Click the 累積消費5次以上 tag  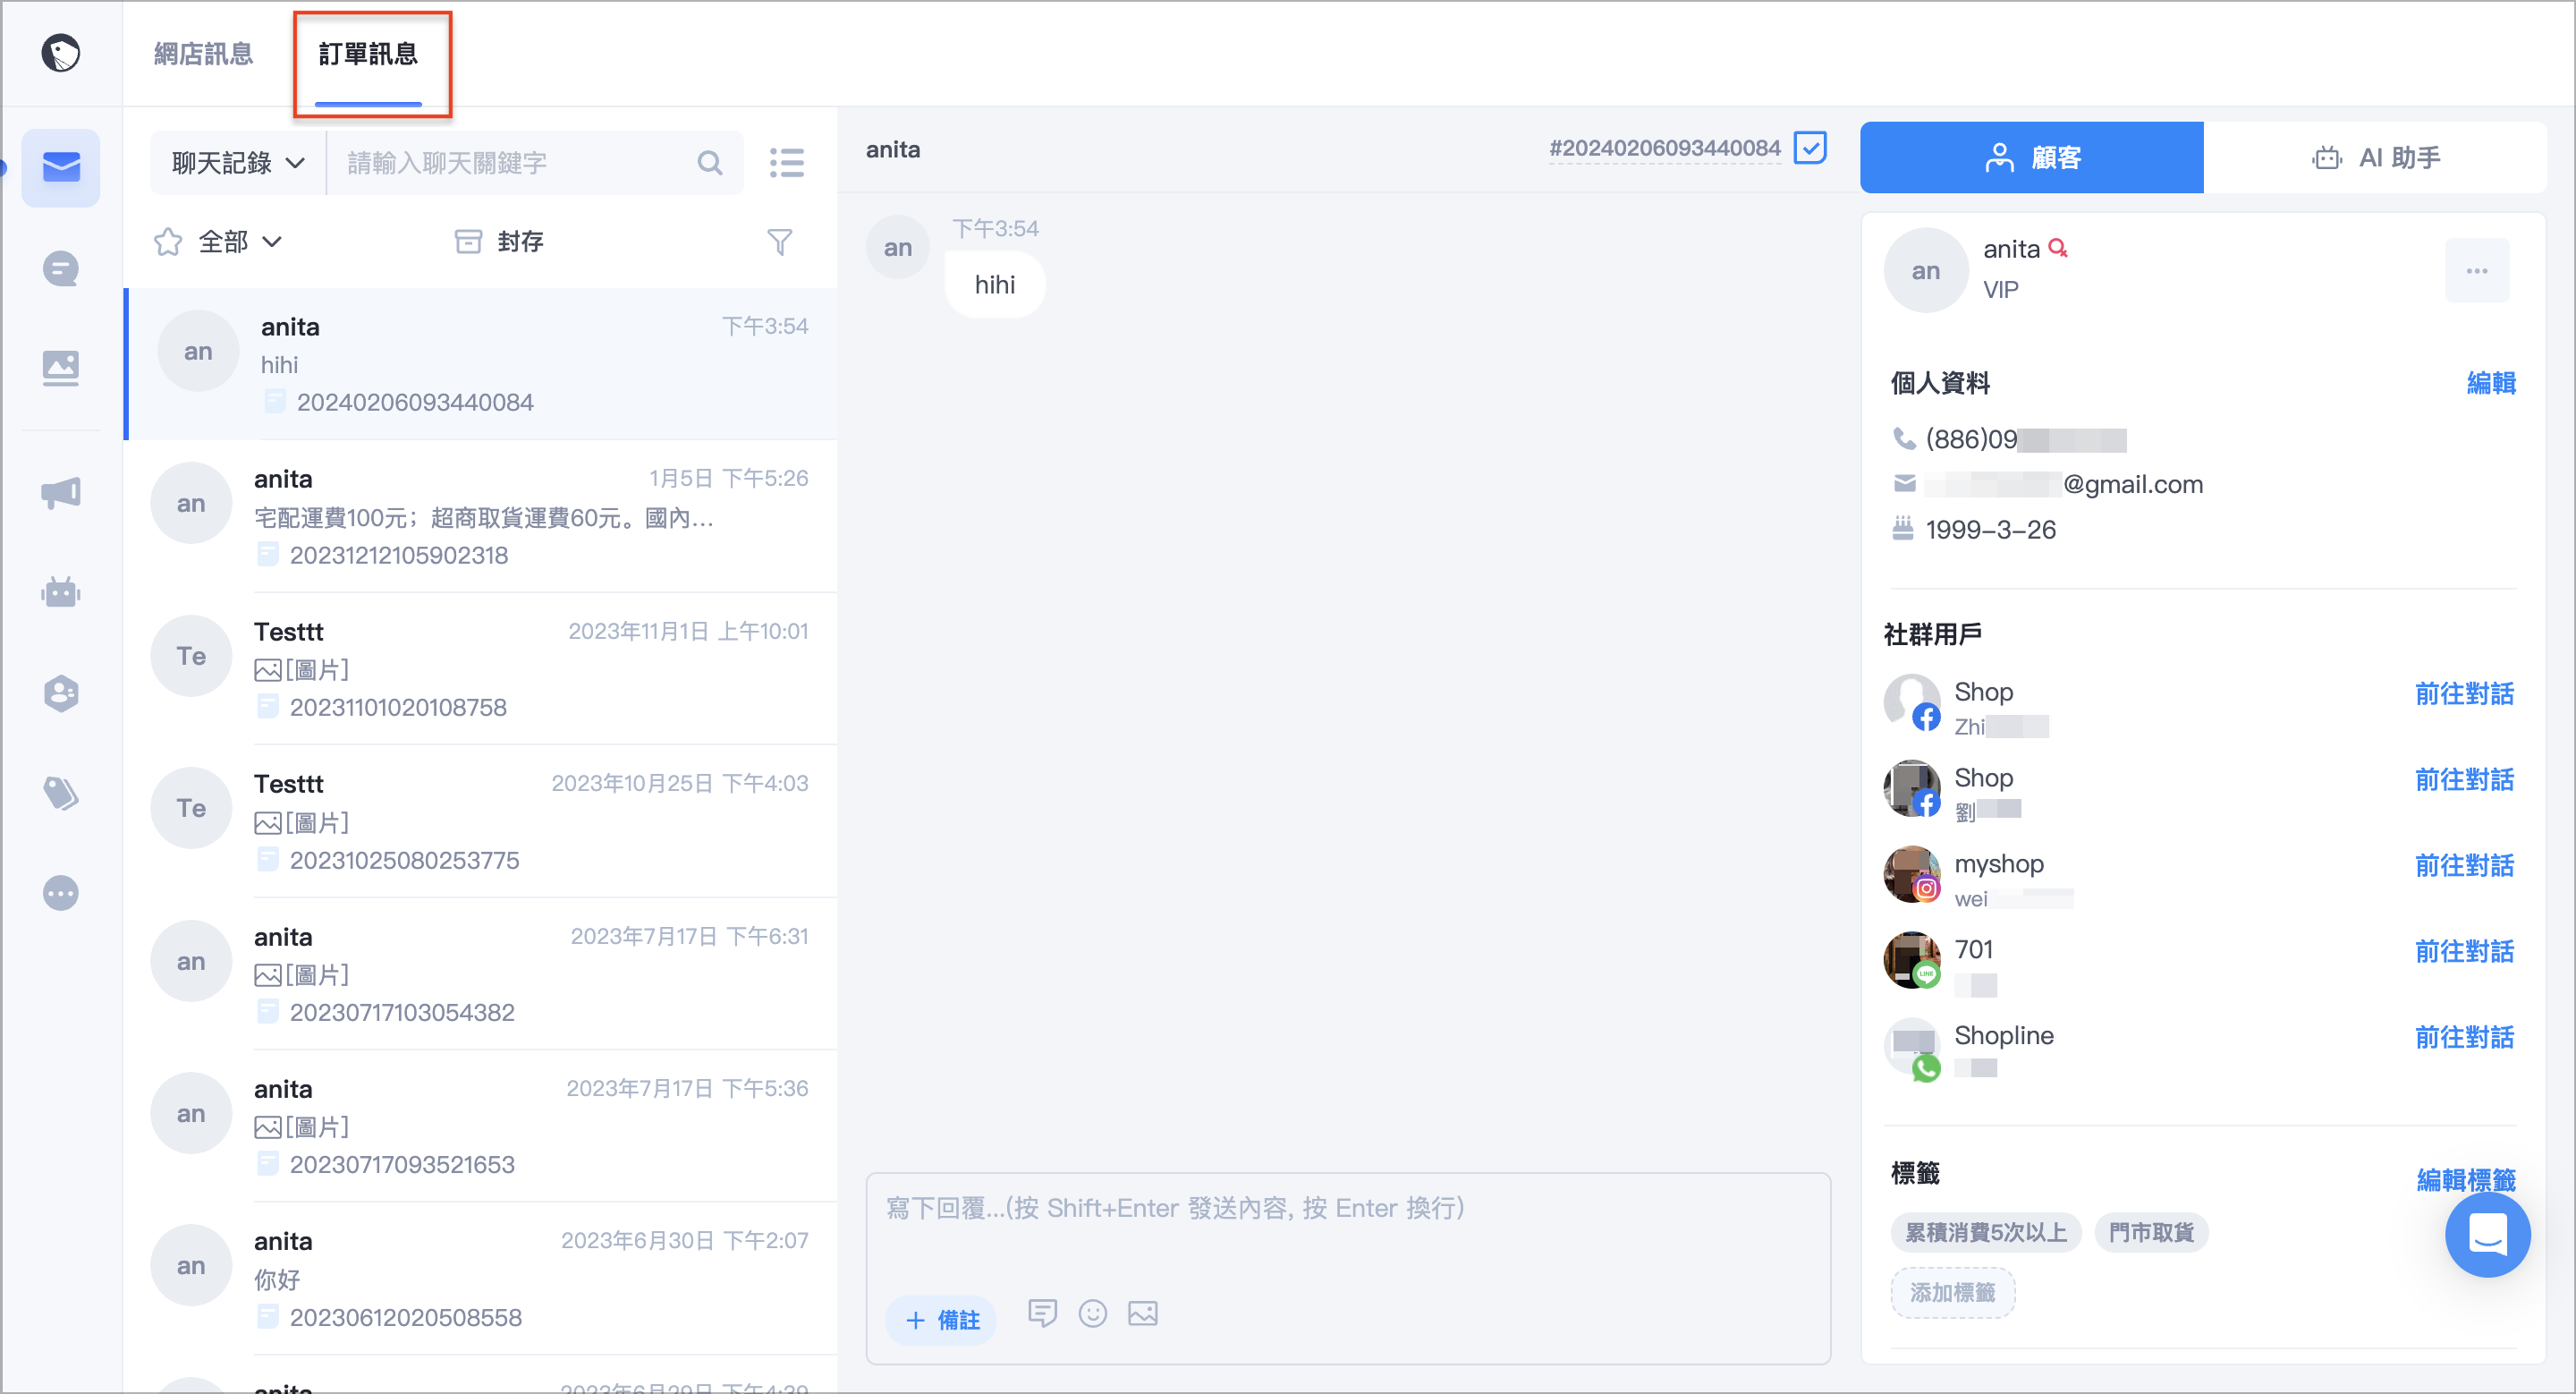coord(1985,1232)
